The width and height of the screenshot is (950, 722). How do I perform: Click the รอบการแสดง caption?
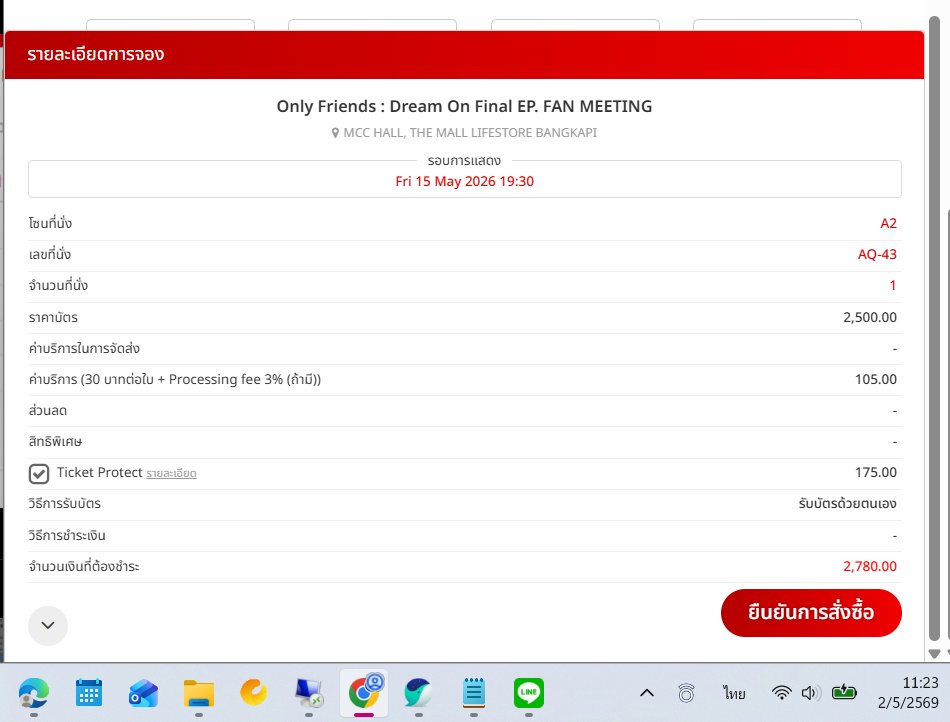point(464,161)
